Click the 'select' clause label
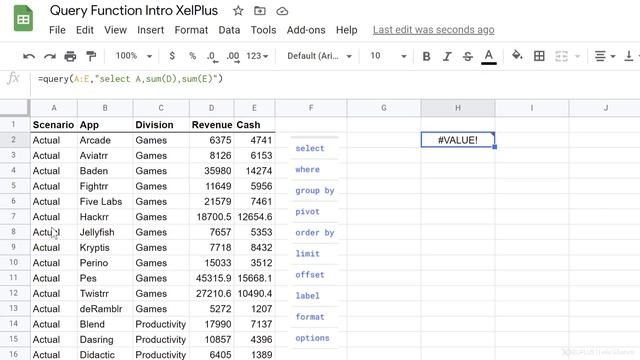The width and height of the screenshot is (640, 360). pos(310,148)
